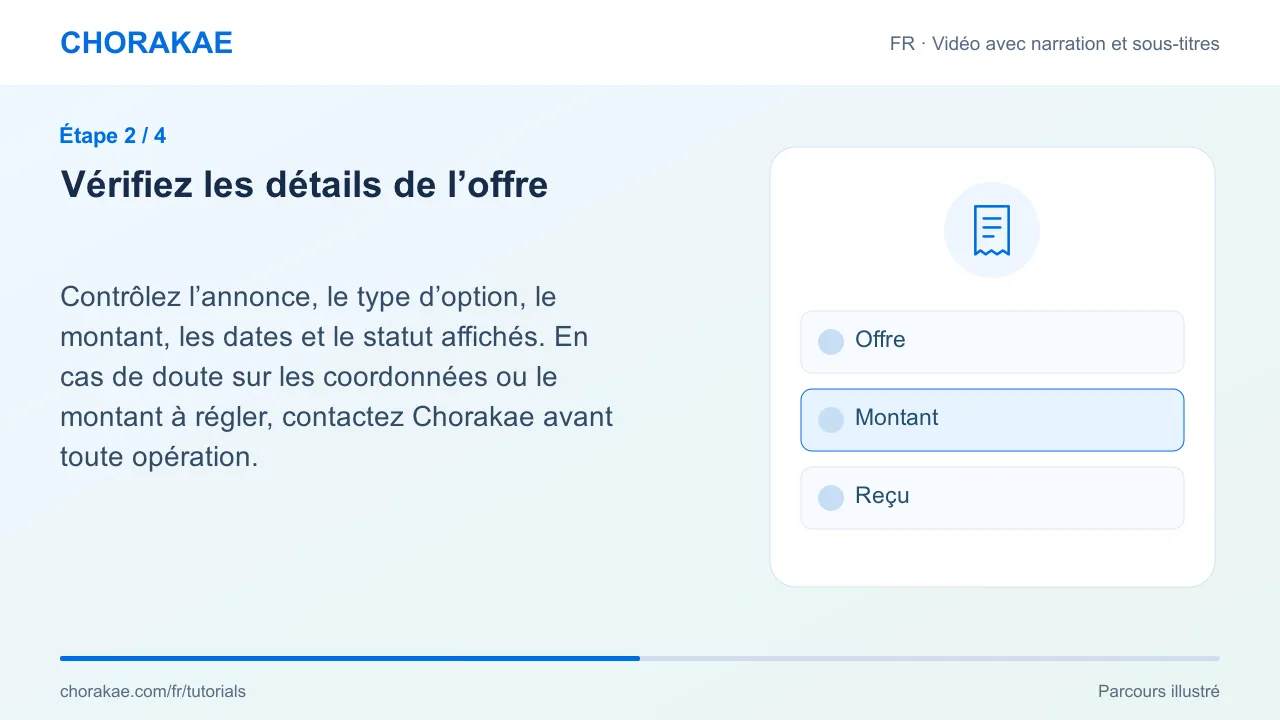Select the Offre radio dot
Screen dimensions: 1280x720
[x=831, y=342]
